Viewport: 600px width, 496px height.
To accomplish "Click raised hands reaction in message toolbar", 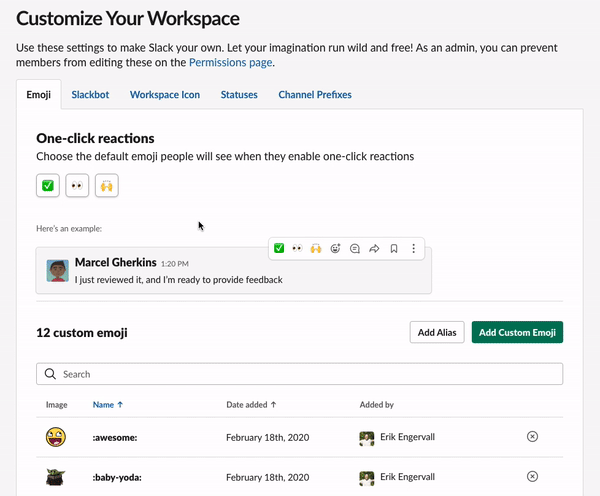I will (316, 248).
